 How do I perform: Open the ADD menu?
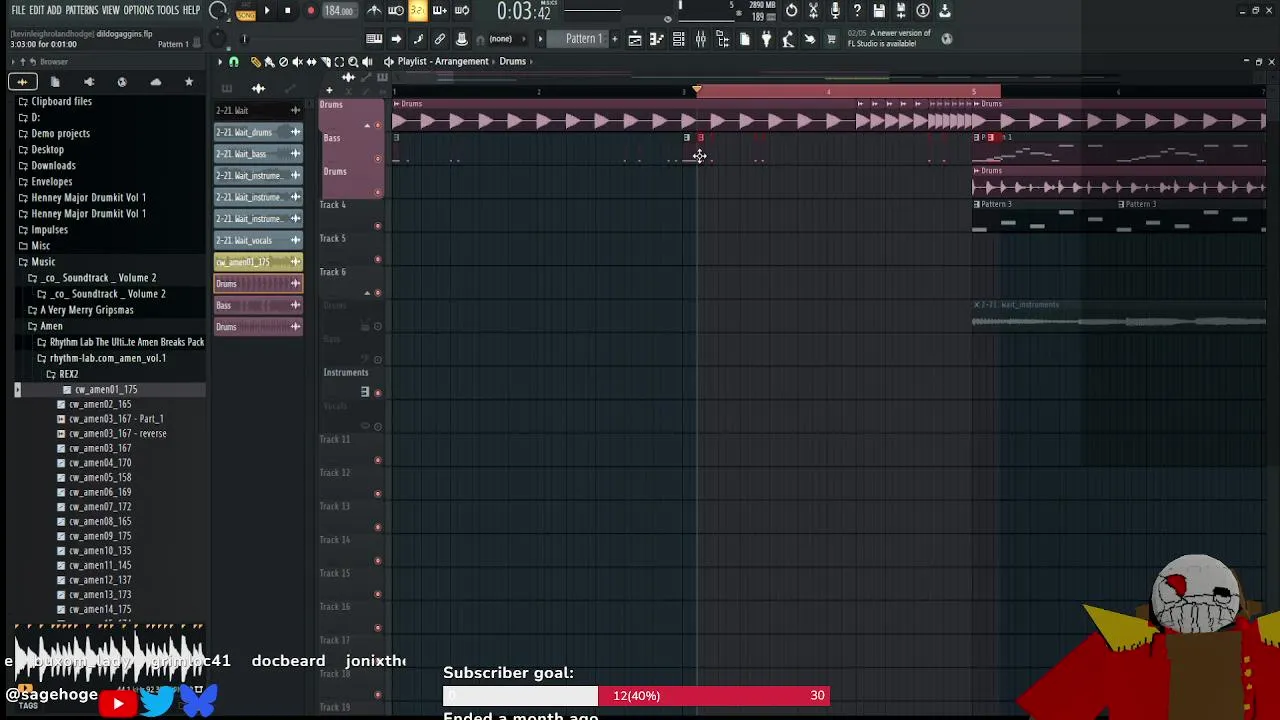(54, 11)
